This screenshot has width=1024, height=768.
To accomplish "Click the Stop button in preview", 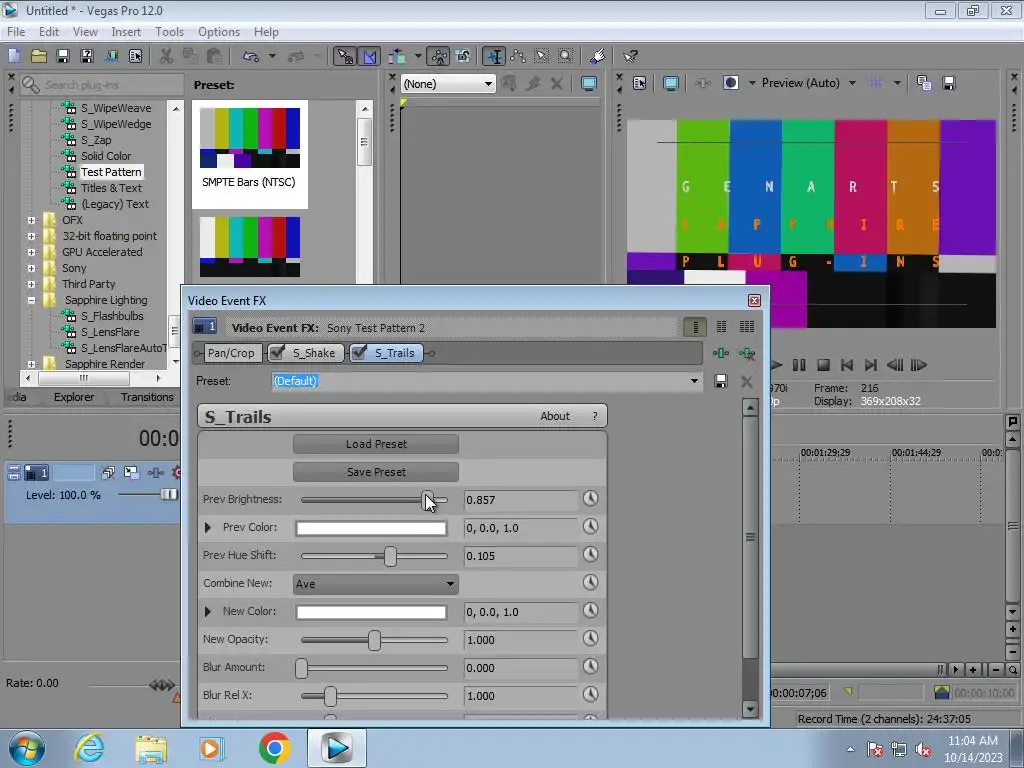I will pos(824,365).
